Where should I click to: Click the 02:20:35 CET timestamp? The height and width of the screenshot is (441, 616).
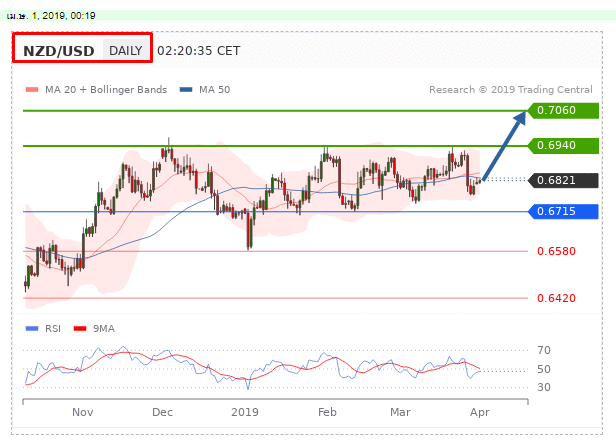pos(198,51)
